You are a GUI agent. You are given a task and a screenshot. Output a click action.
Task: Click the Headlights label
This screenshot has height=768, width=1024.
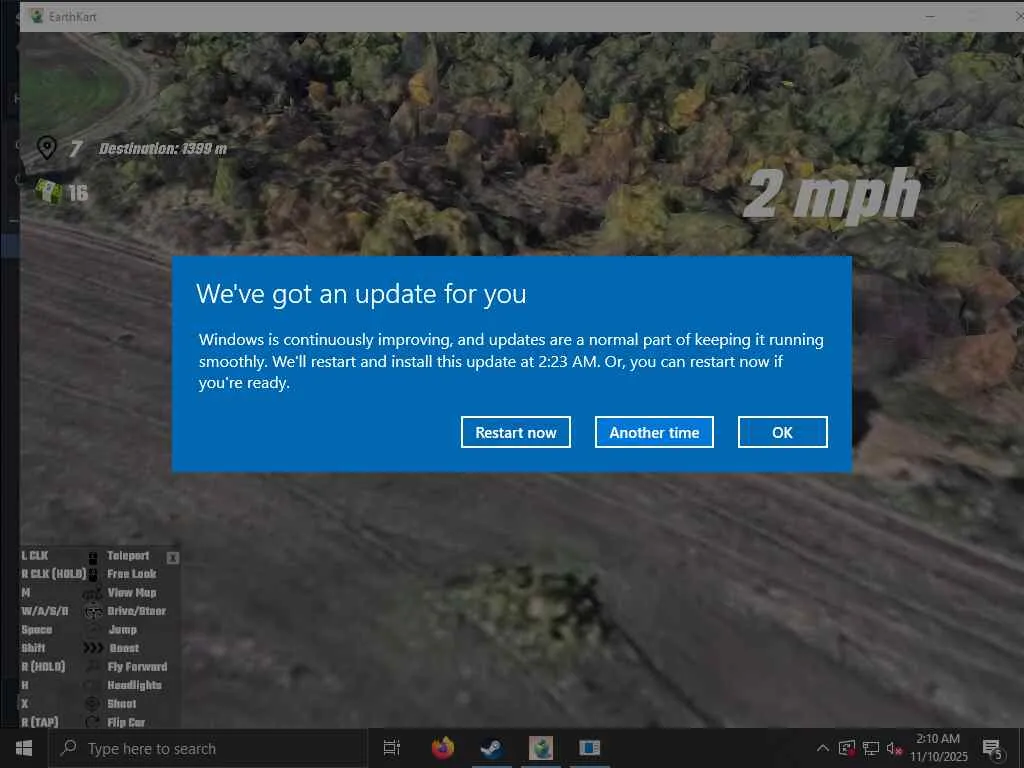pos(135,685)
